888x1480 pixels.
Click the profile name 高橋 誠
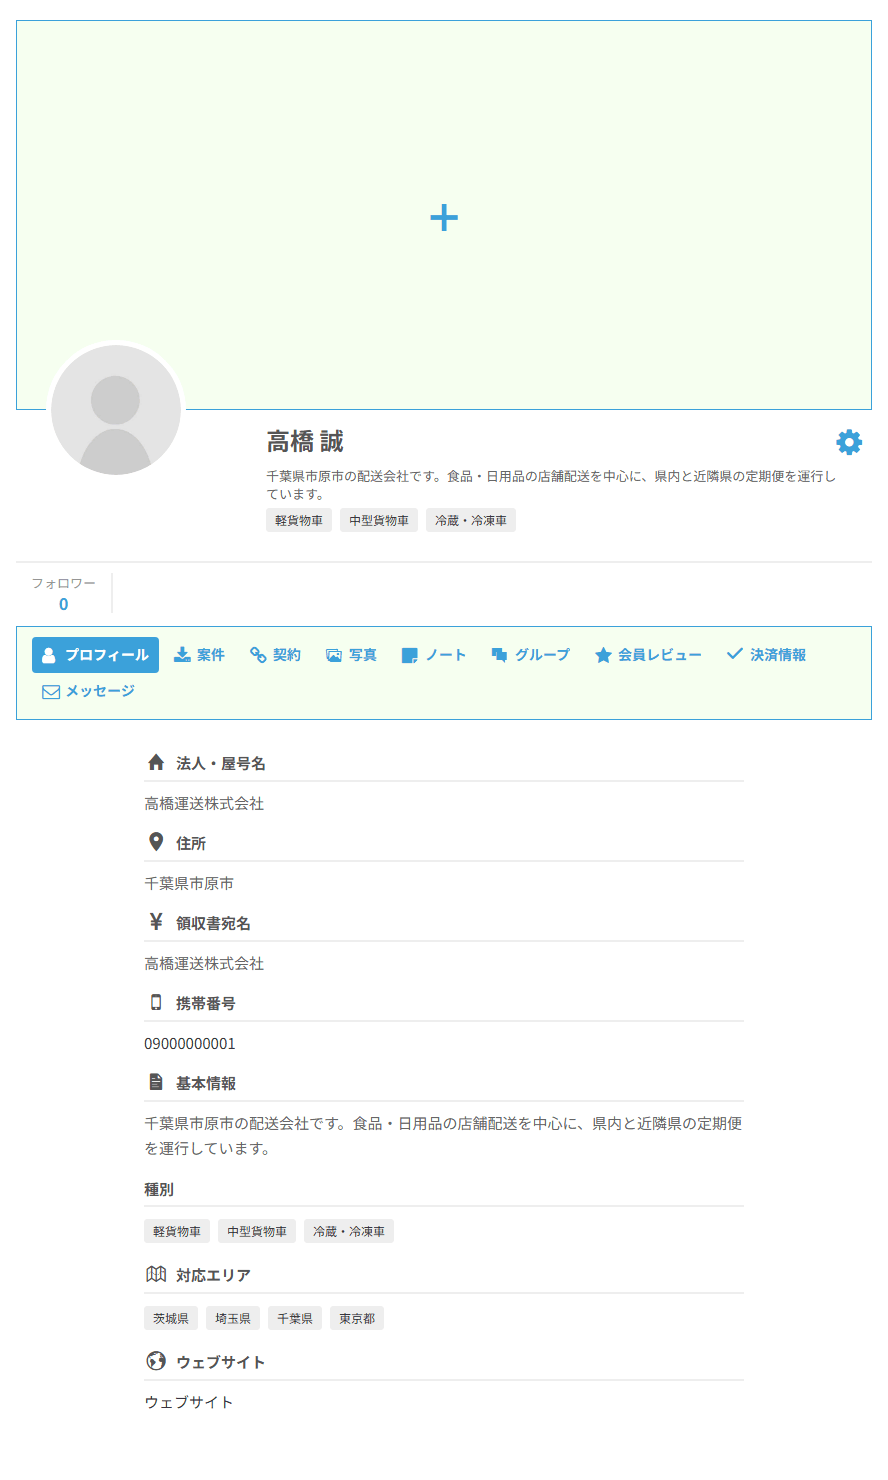305,441
